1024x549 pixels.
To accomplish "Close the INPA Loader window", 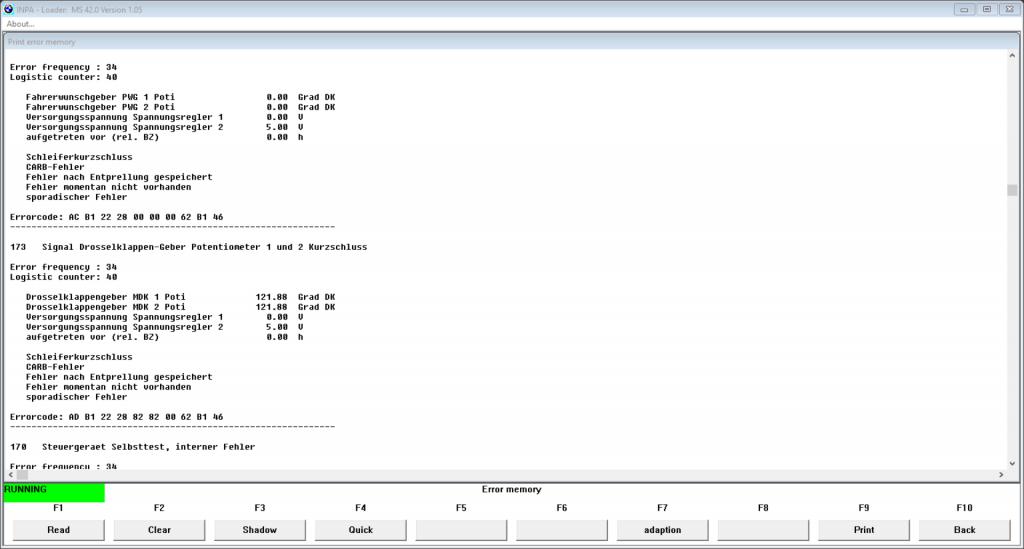I will 1008,9.
